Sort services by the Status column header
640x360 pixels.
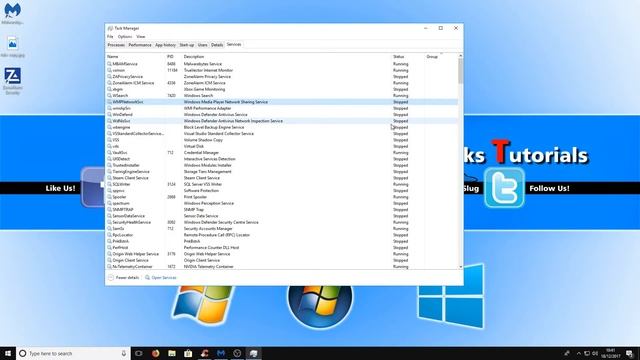pos(408,57)
